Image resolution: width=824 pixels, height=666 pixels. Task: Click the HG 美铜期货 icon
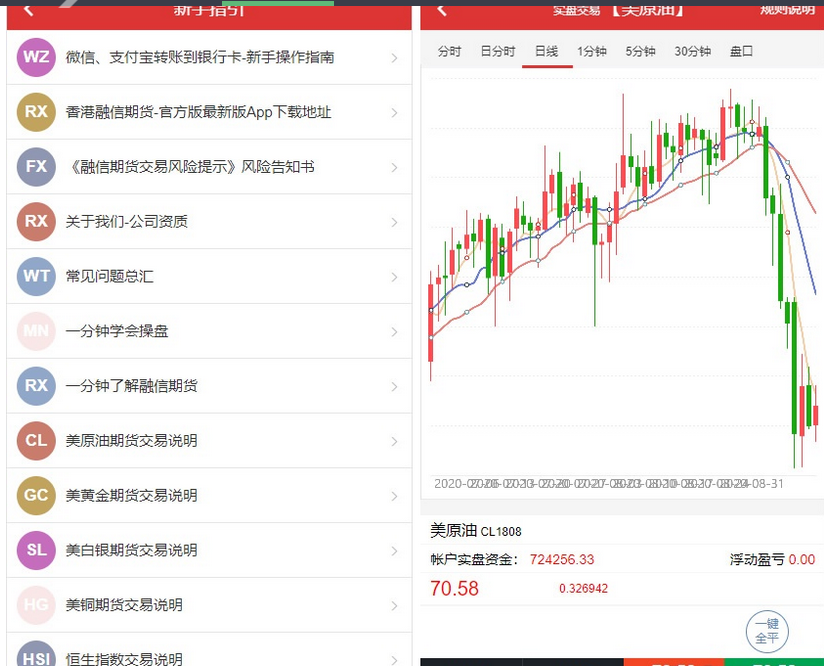tap(35, 605)
